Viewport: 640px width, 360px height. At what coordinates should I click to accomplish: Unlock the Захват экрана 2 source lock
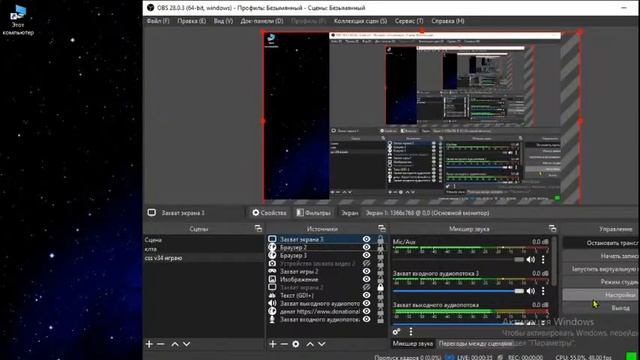(x=380, y=287)
